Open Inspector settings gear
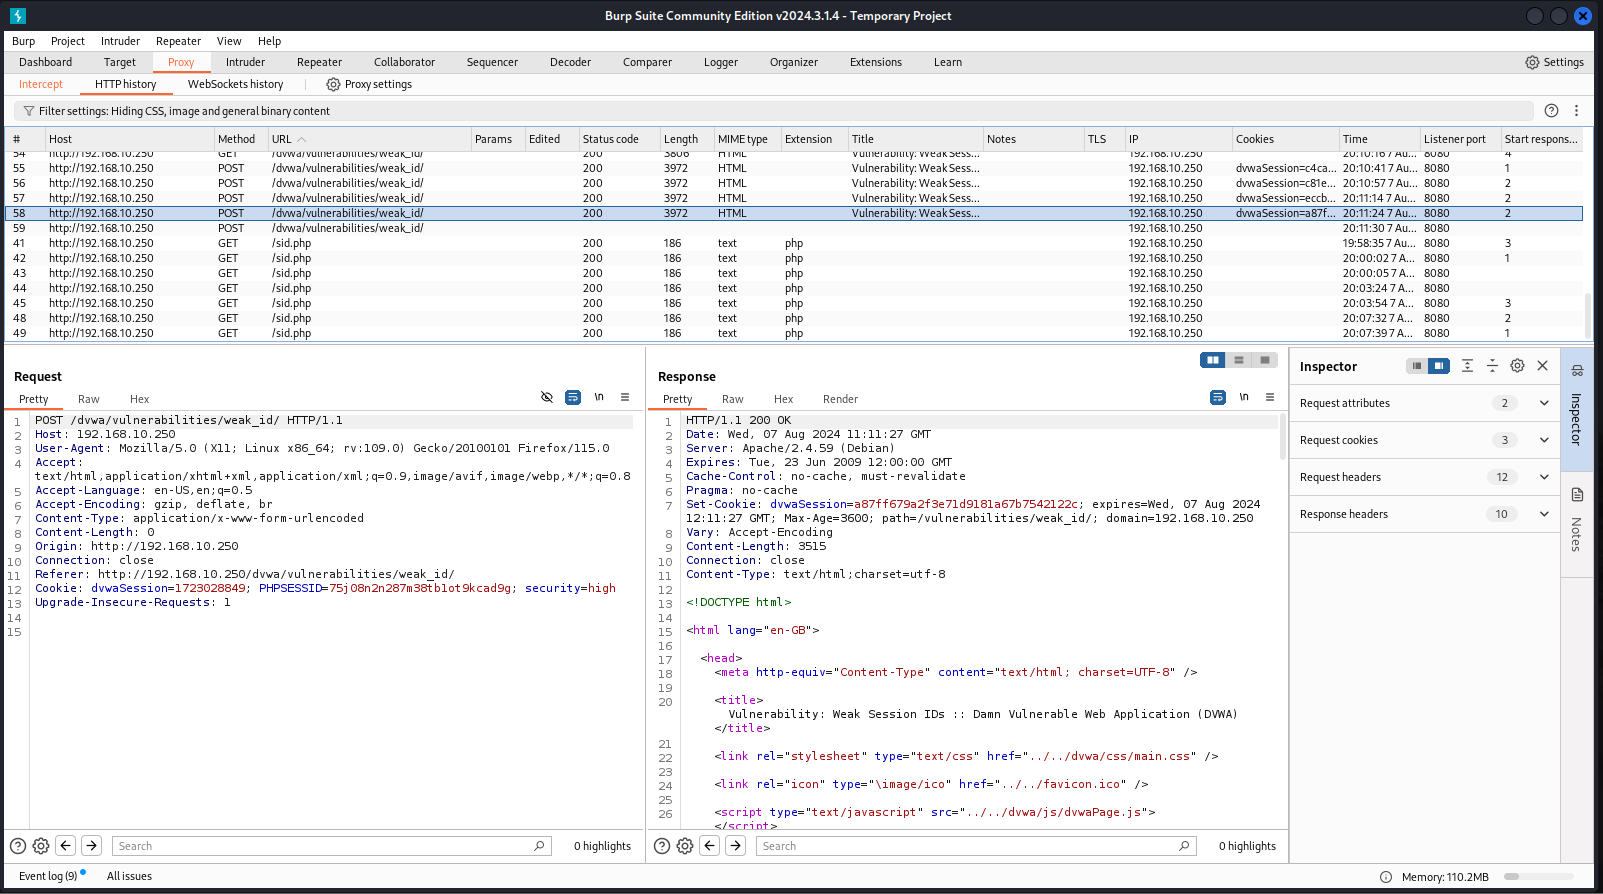This screenshot has height=894, width=1603. click(x=1517, y=366)
